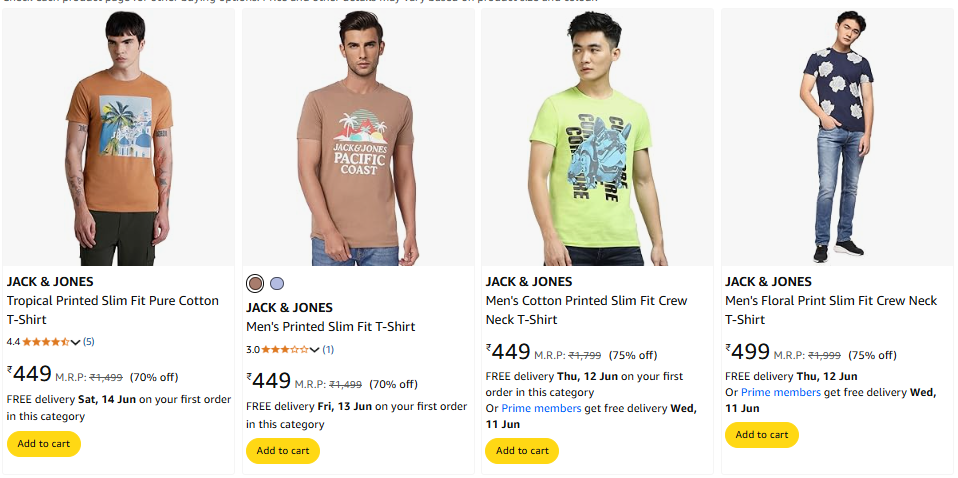Image resolution: width=958 pixels, height=478 pixels.
Task: Open the (5) reviews count link
Action: click(x=88, y=342)
